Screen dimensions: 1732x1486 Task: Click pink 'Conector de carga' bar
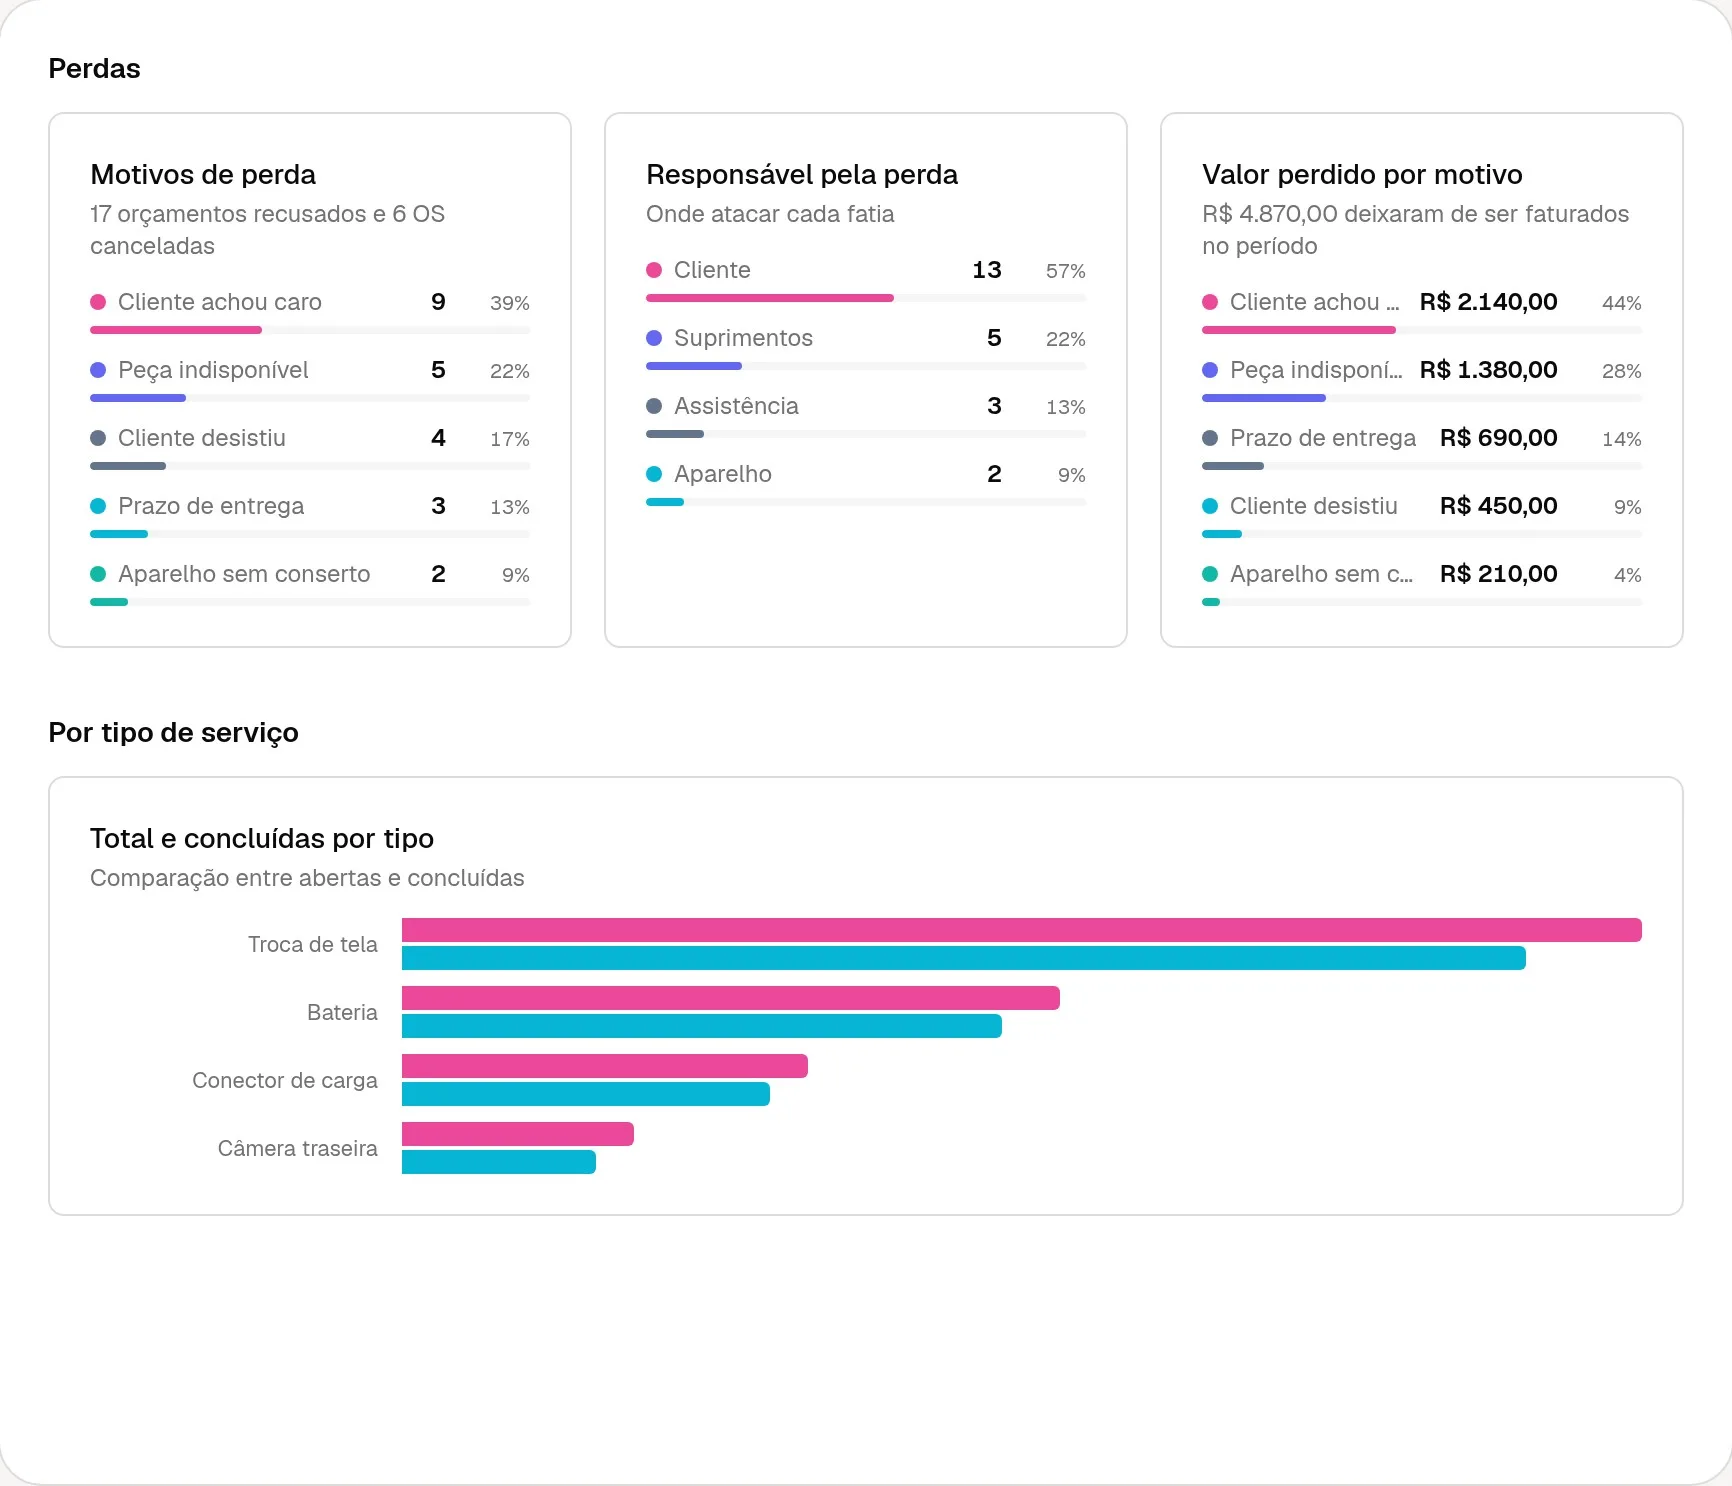(x=605, y=1066)
